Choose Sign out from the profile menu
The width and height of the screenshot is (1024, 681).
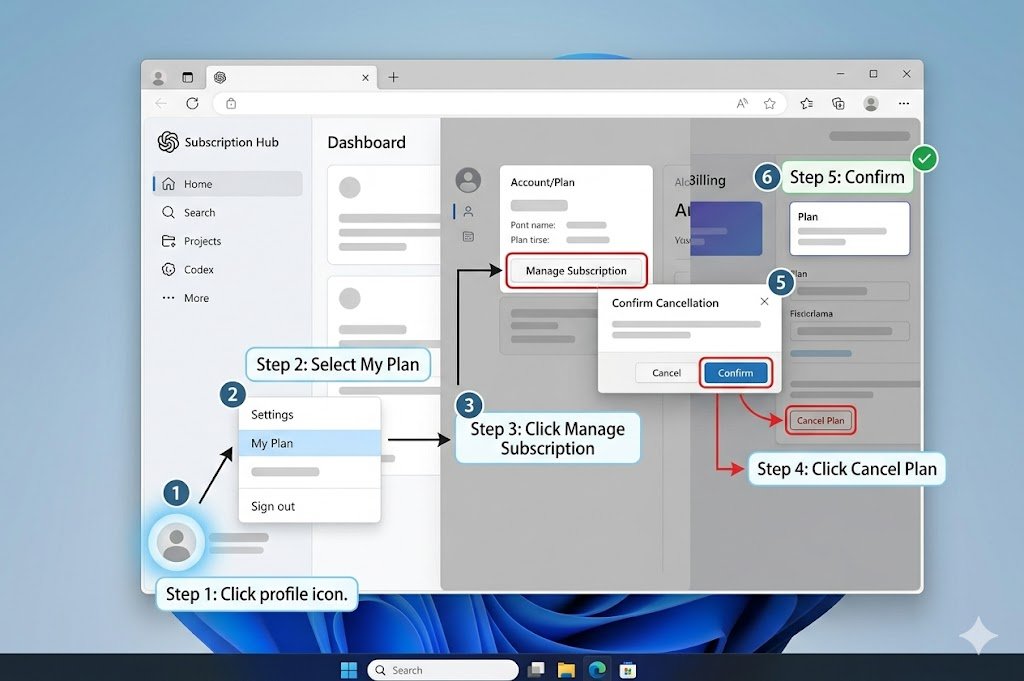coord(310,506)
